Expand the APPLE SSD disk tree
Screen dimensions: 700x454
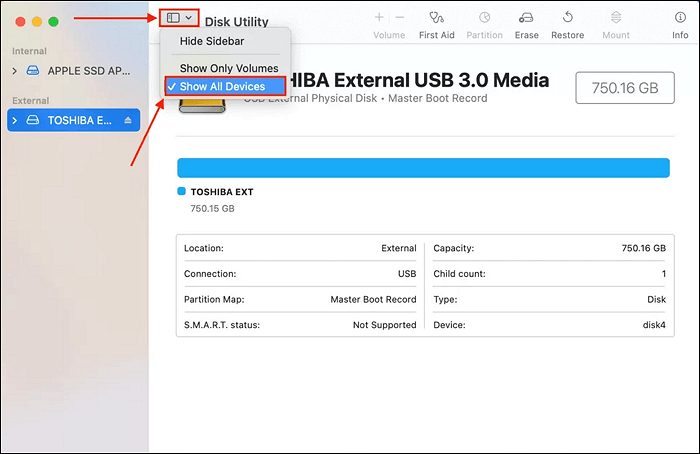point(14,72)
